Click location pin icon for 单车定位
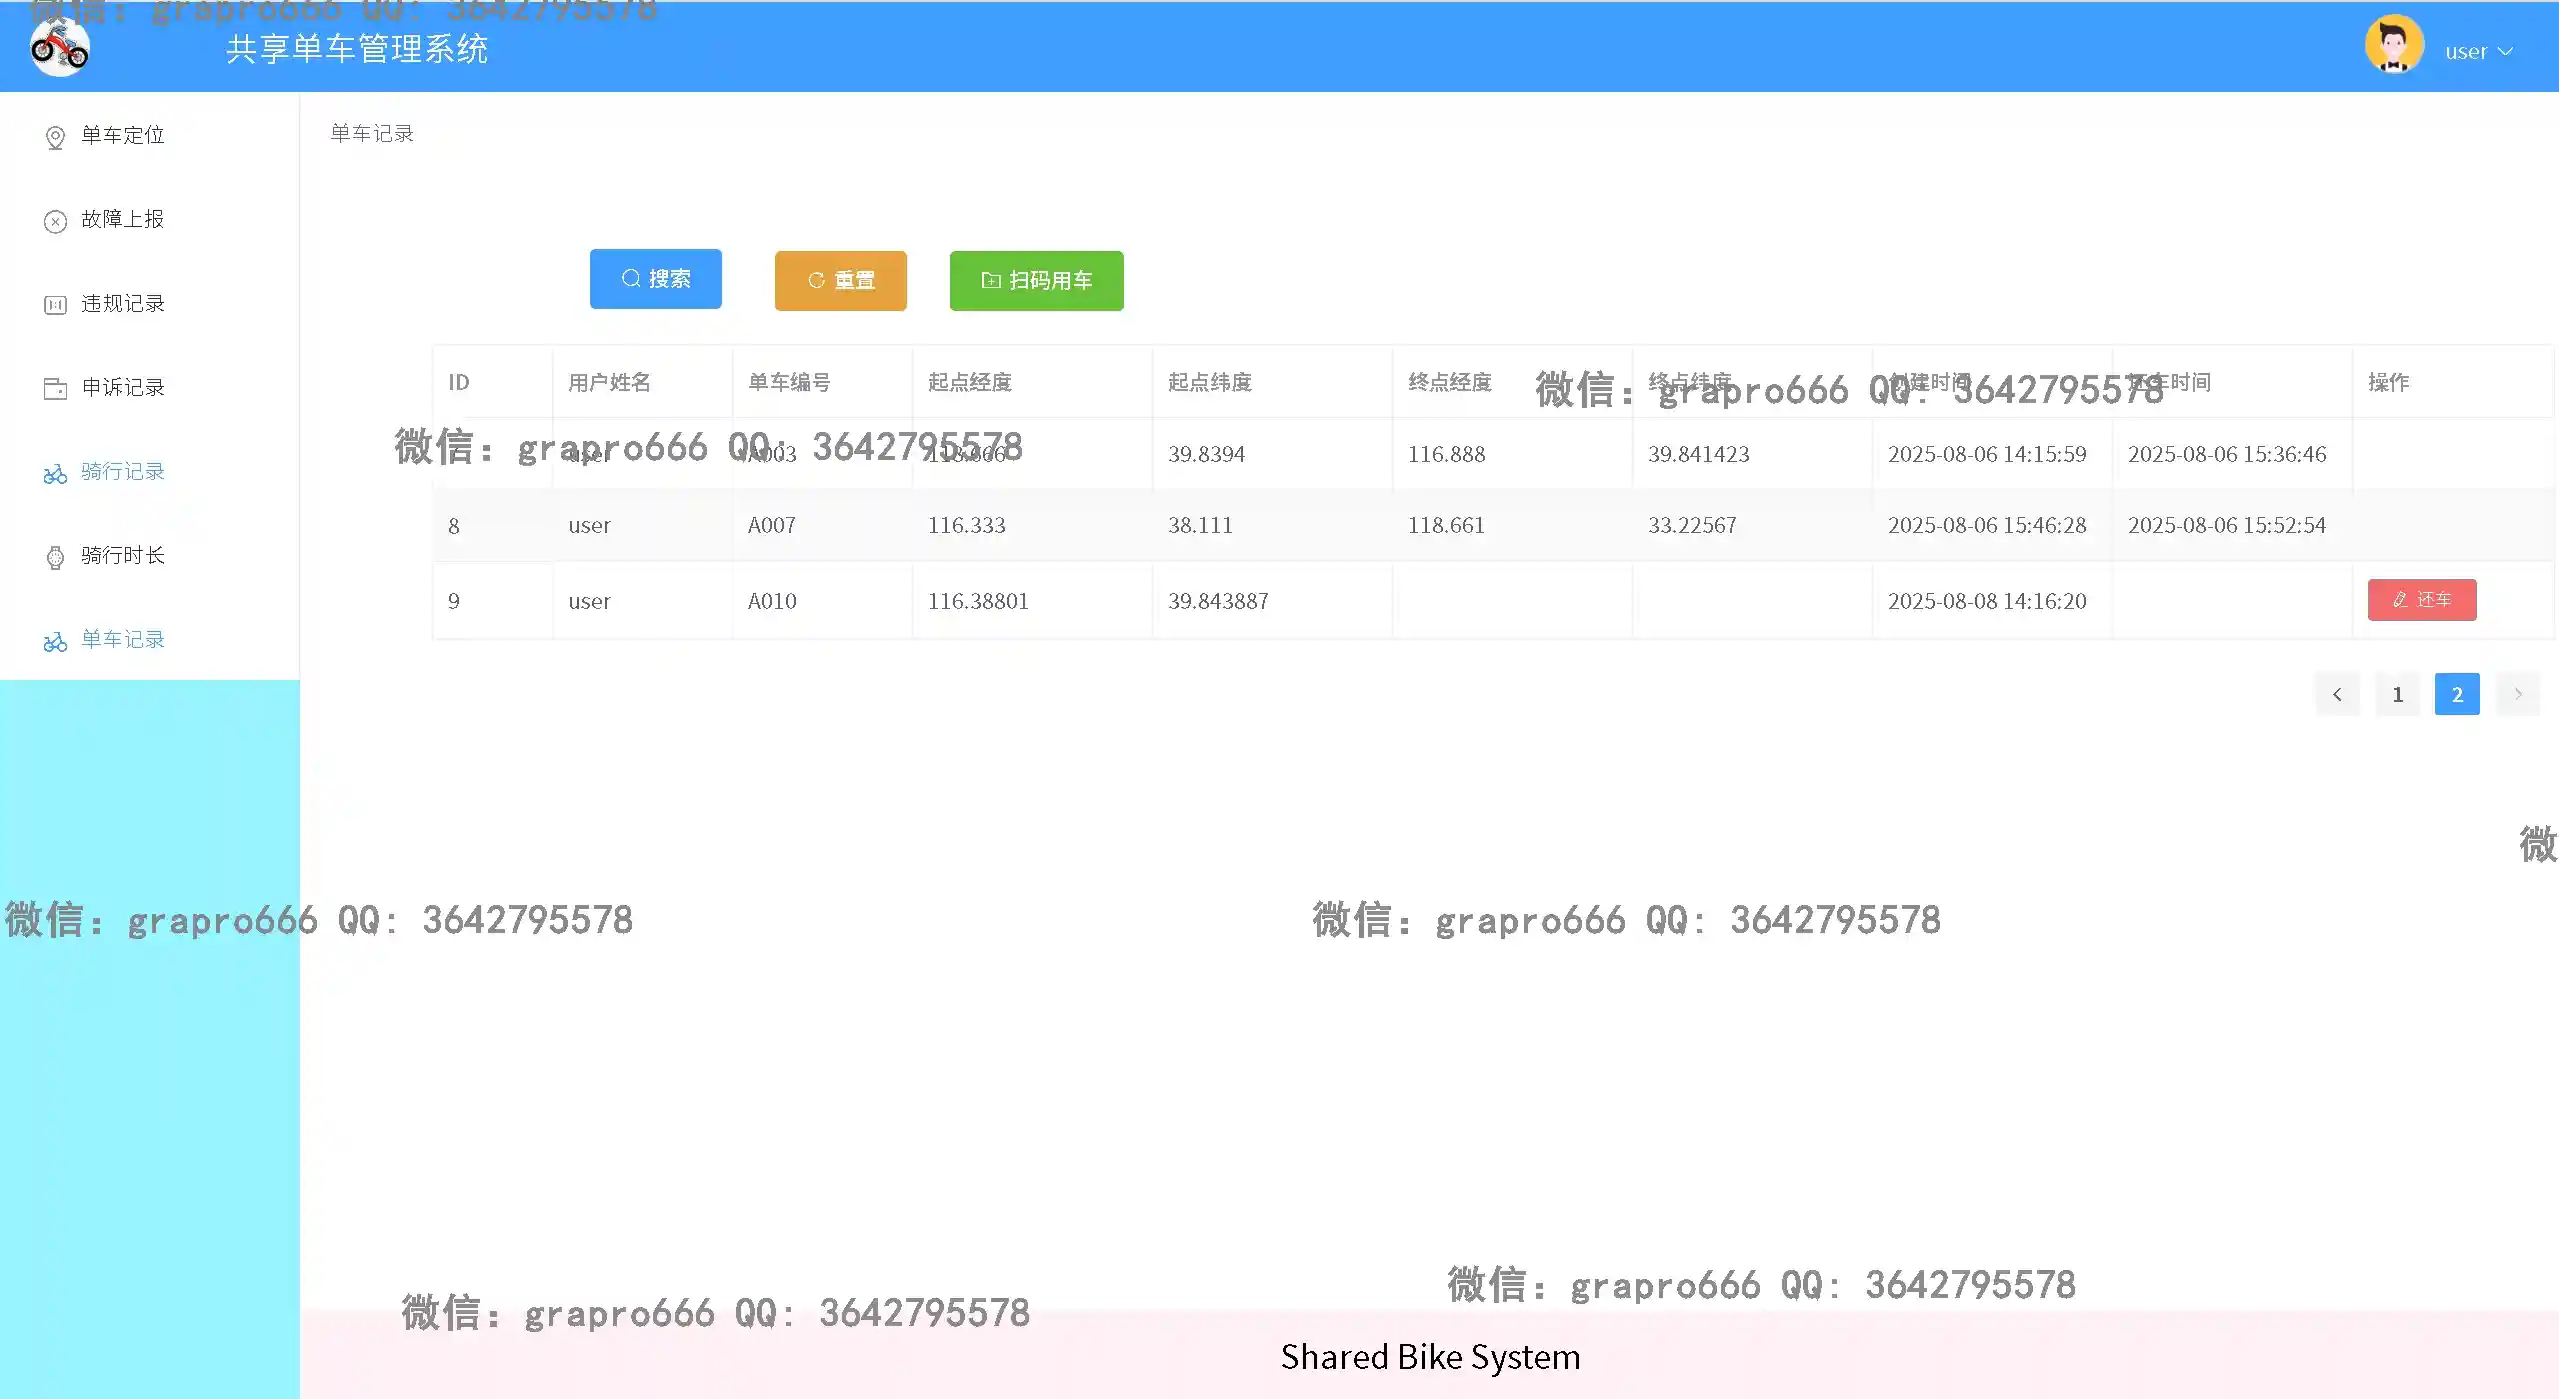Screen dimensions: 2559x1399 (x=55, y=137)
